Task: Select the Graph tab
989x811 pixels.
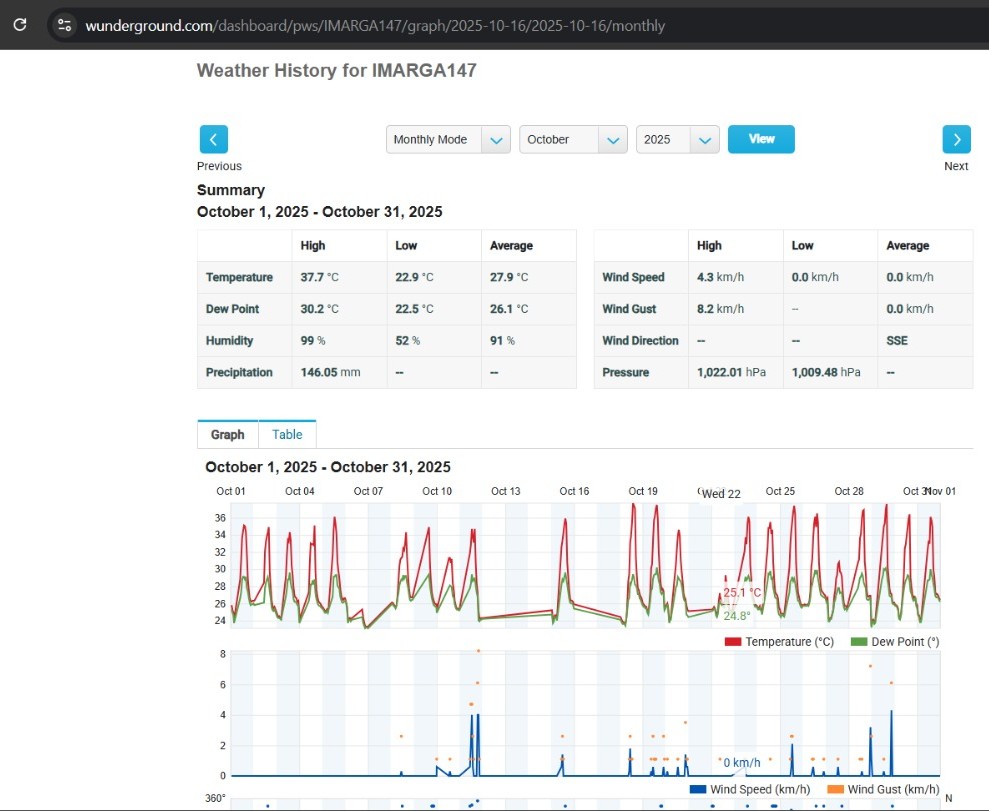Action: pos(228,434)
